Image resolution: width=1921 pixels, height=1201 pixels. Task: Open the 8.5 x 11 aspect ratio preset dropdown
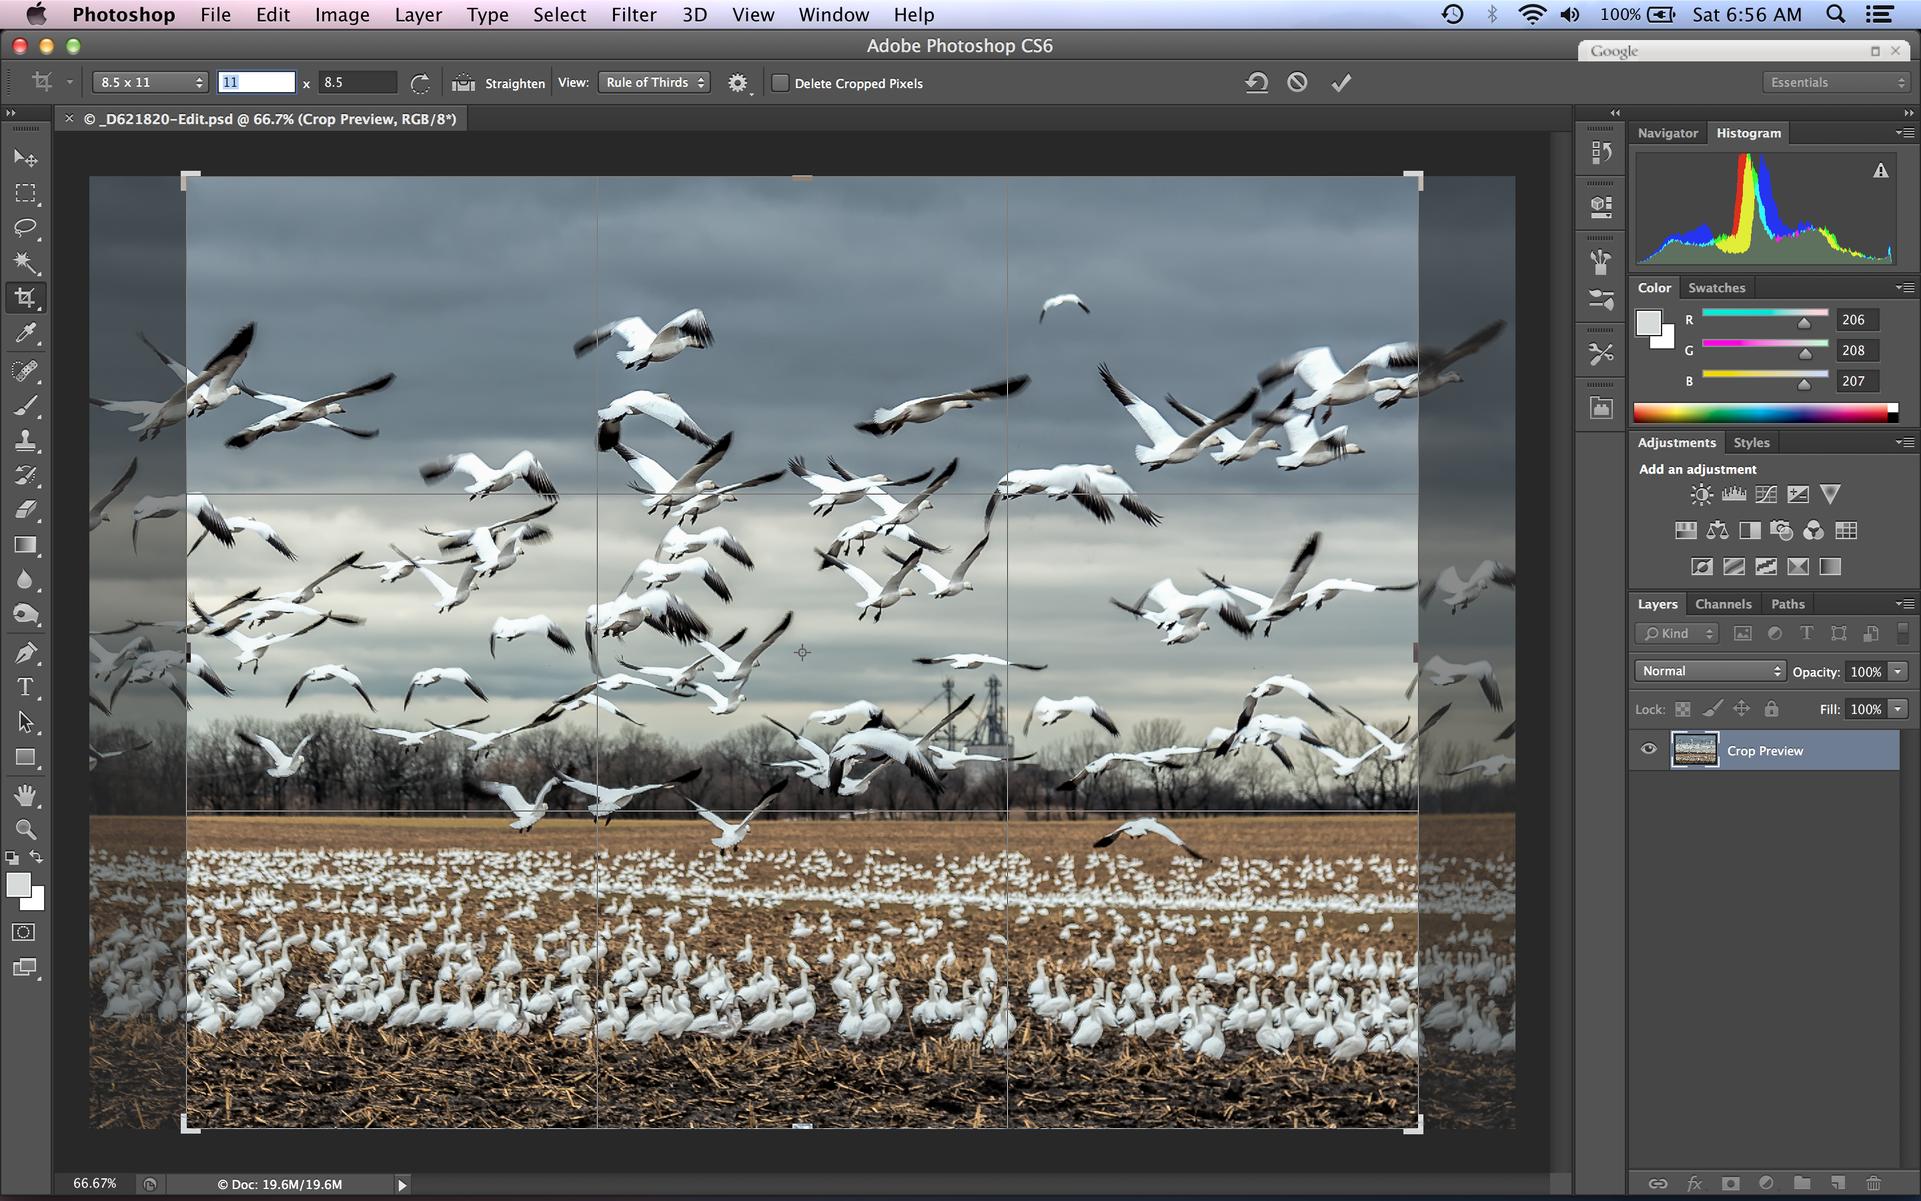(150, 83)
